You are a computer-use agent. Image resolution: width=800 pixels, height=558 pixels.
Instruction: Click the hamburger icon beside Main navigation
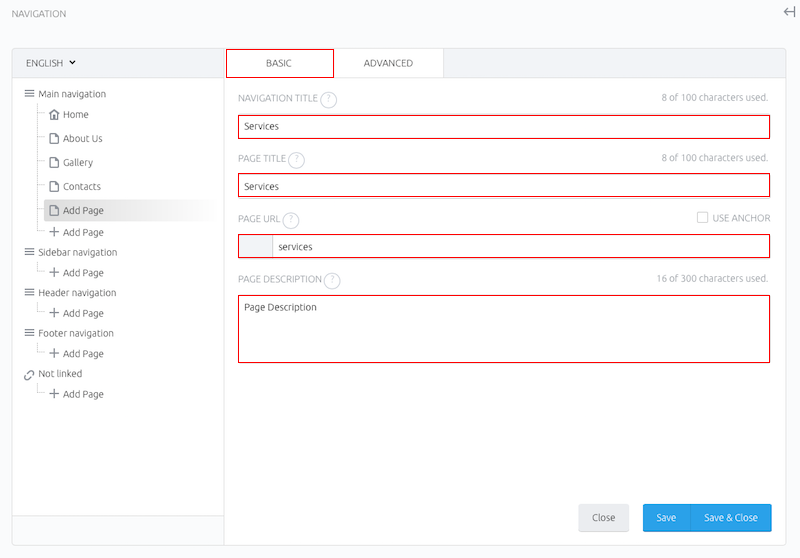tap(30, 94)
